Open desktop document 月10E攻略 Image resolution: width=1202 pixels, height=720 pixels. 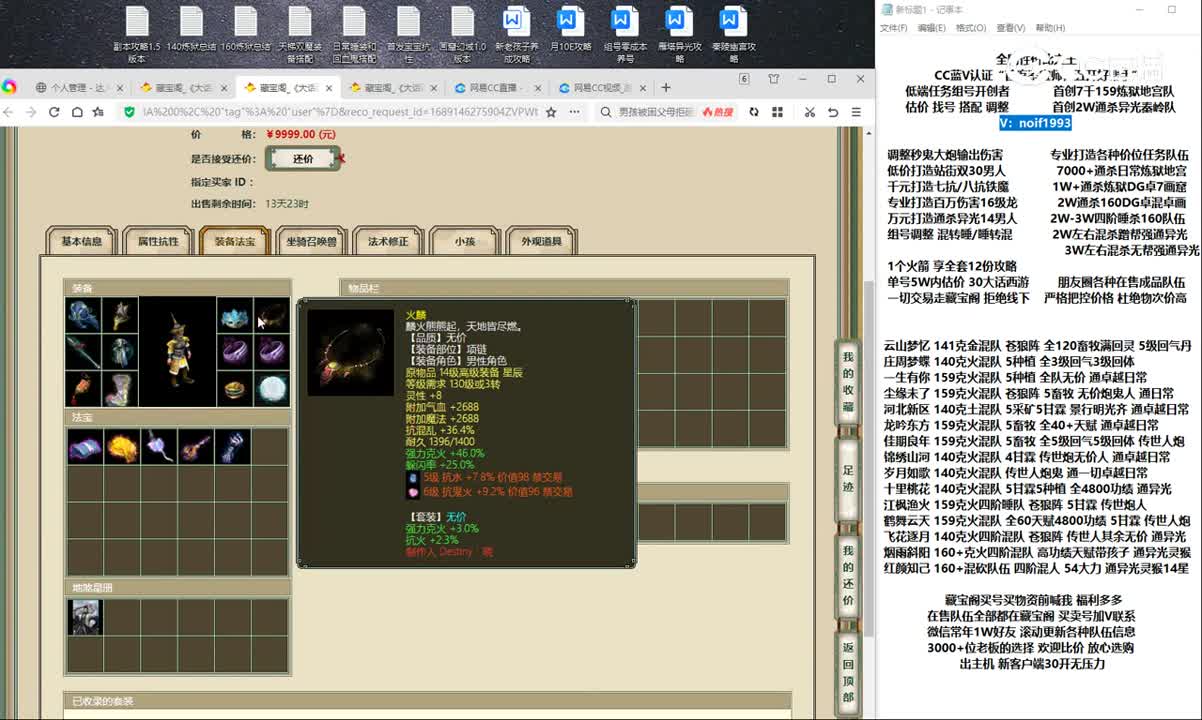click(570, 28)
